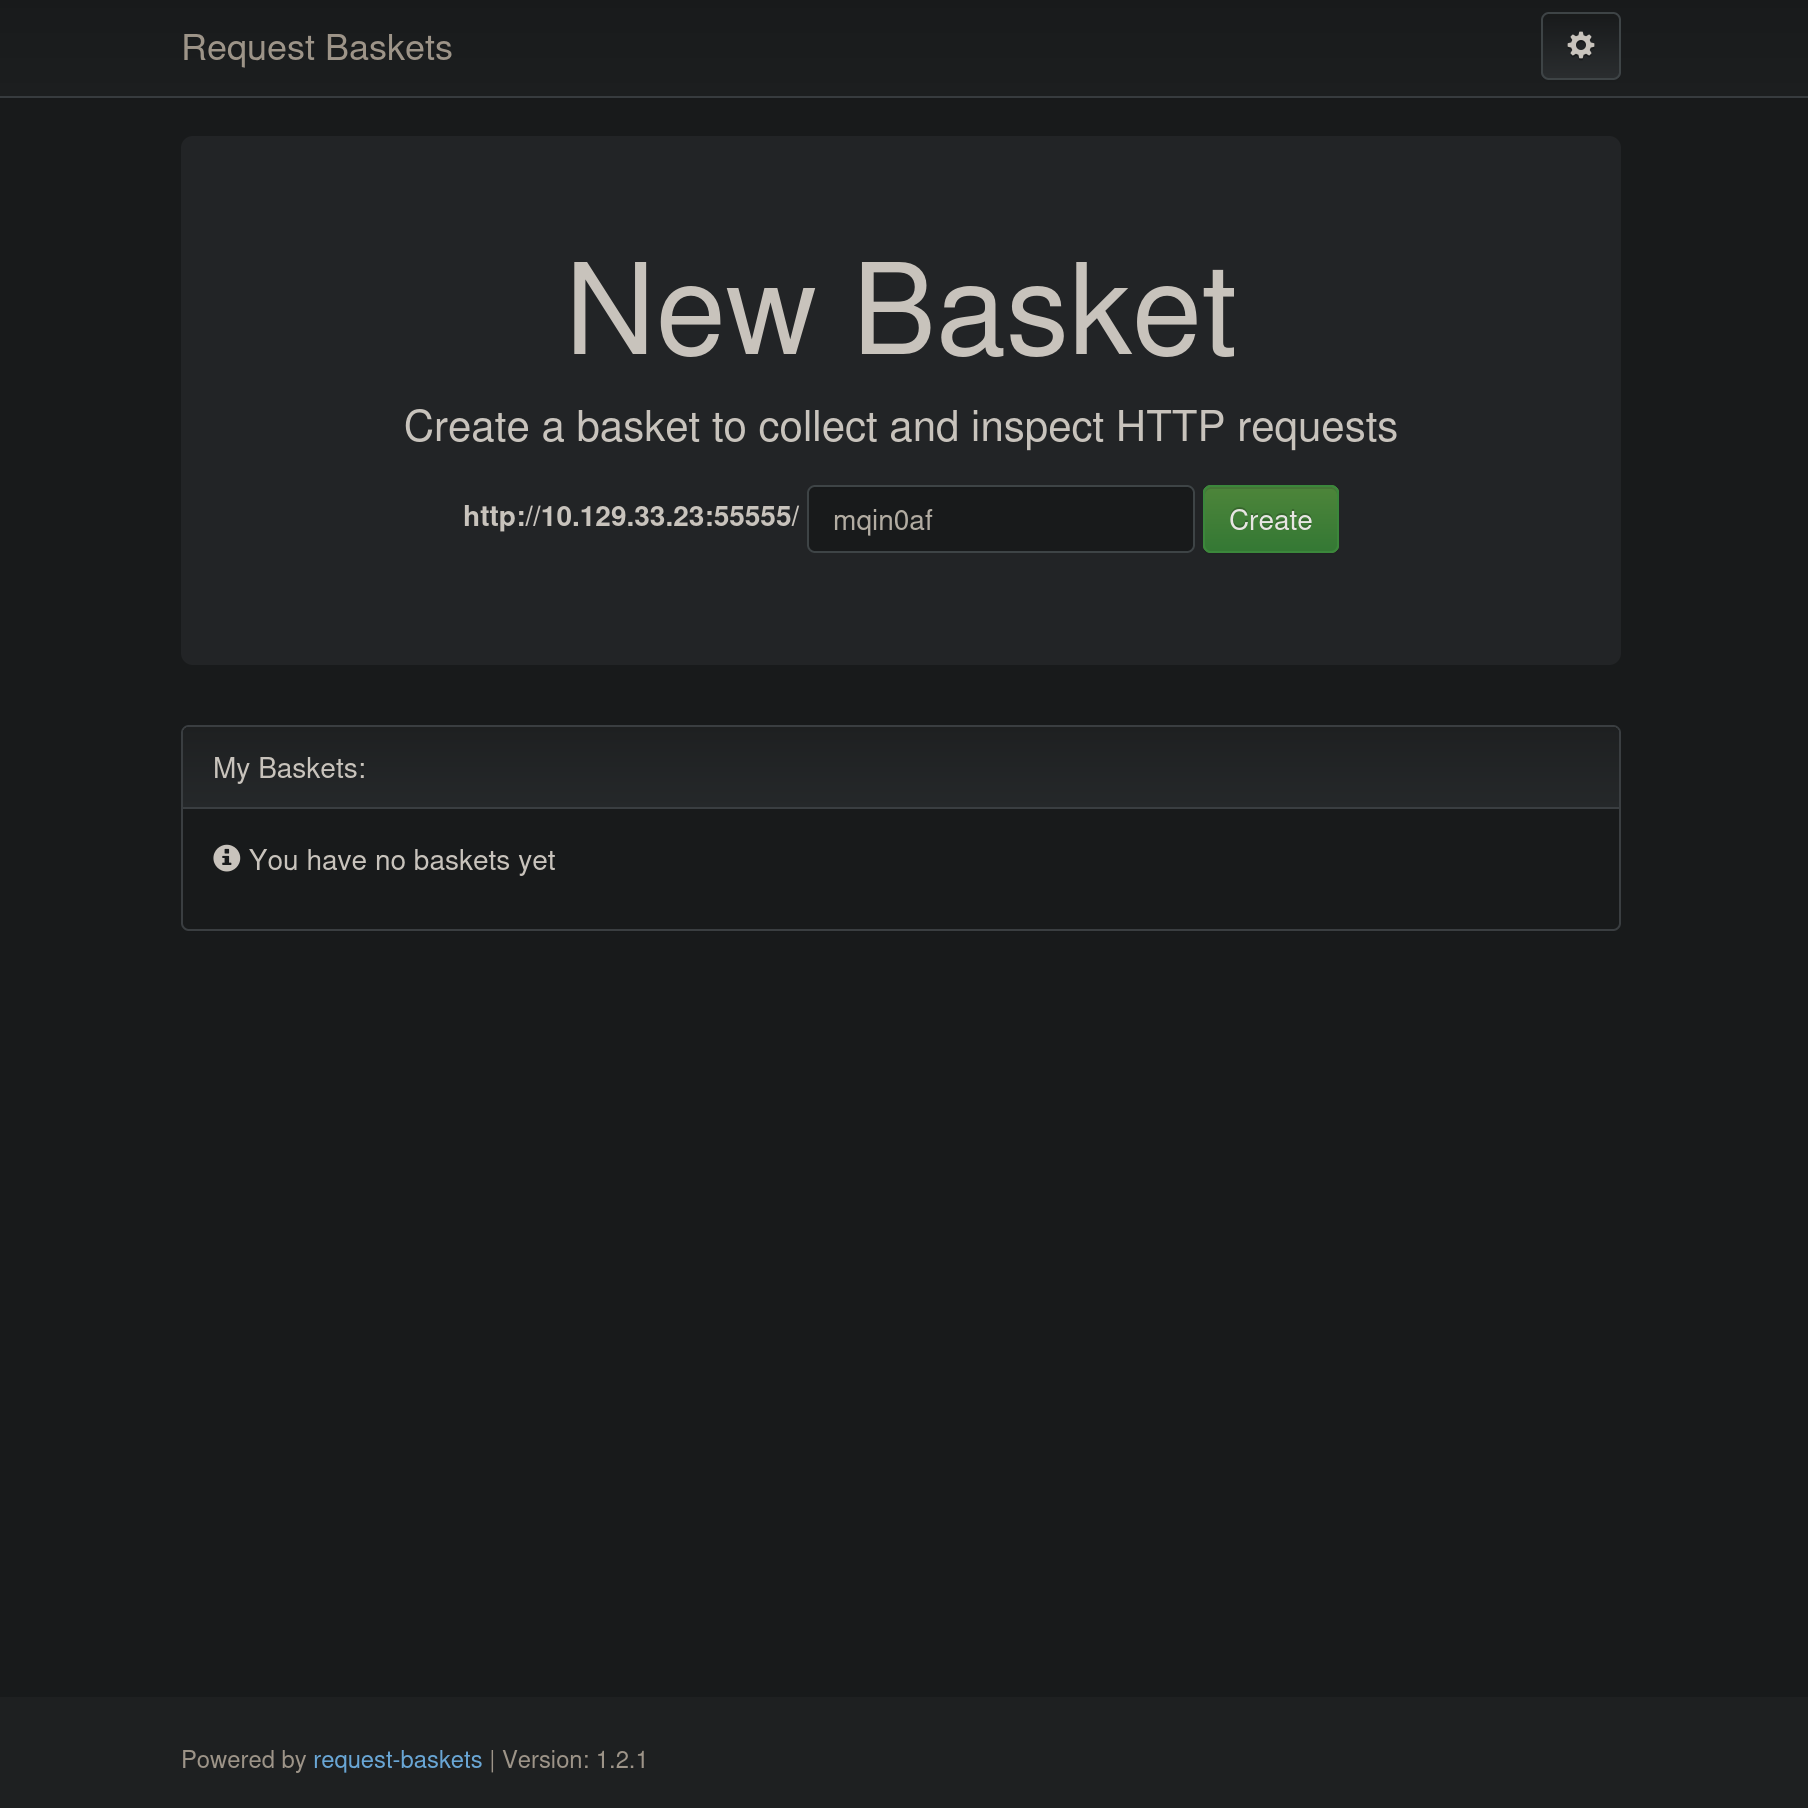Go to Request Baskets home link

317,48
